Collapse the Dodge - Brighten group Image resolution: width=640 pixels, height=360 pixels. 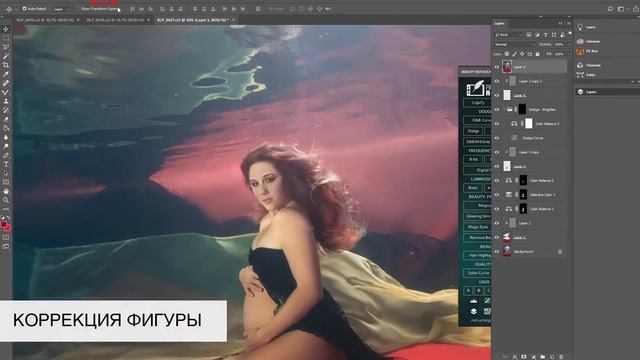[504, 109]
